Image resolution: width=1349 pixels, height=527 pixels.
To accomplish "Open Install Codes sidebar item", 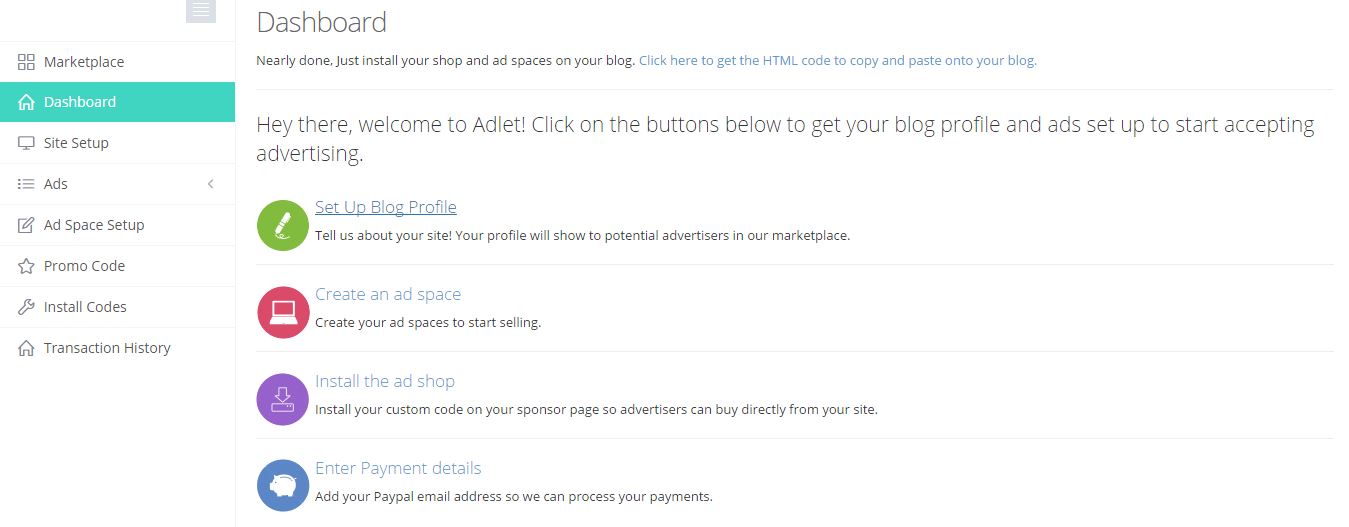I will point(85,307).
